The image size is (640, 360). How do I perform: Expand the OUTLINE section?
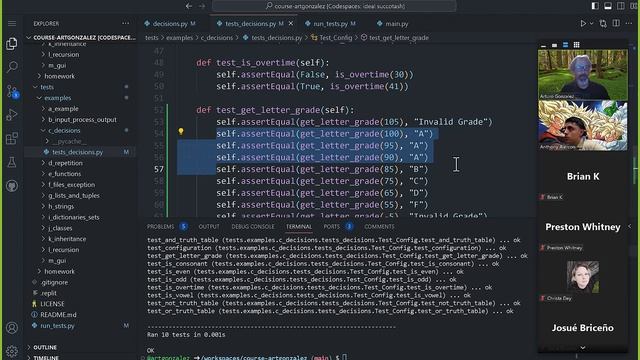(45, 347)
